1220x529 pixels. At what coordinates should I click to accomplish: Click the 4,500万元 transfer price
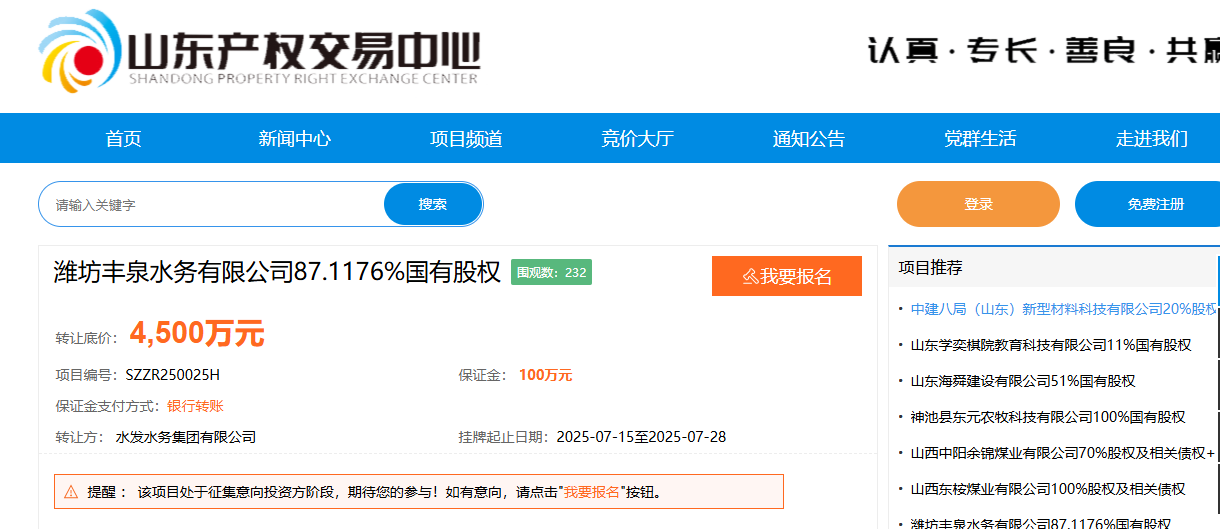[197, 334]
